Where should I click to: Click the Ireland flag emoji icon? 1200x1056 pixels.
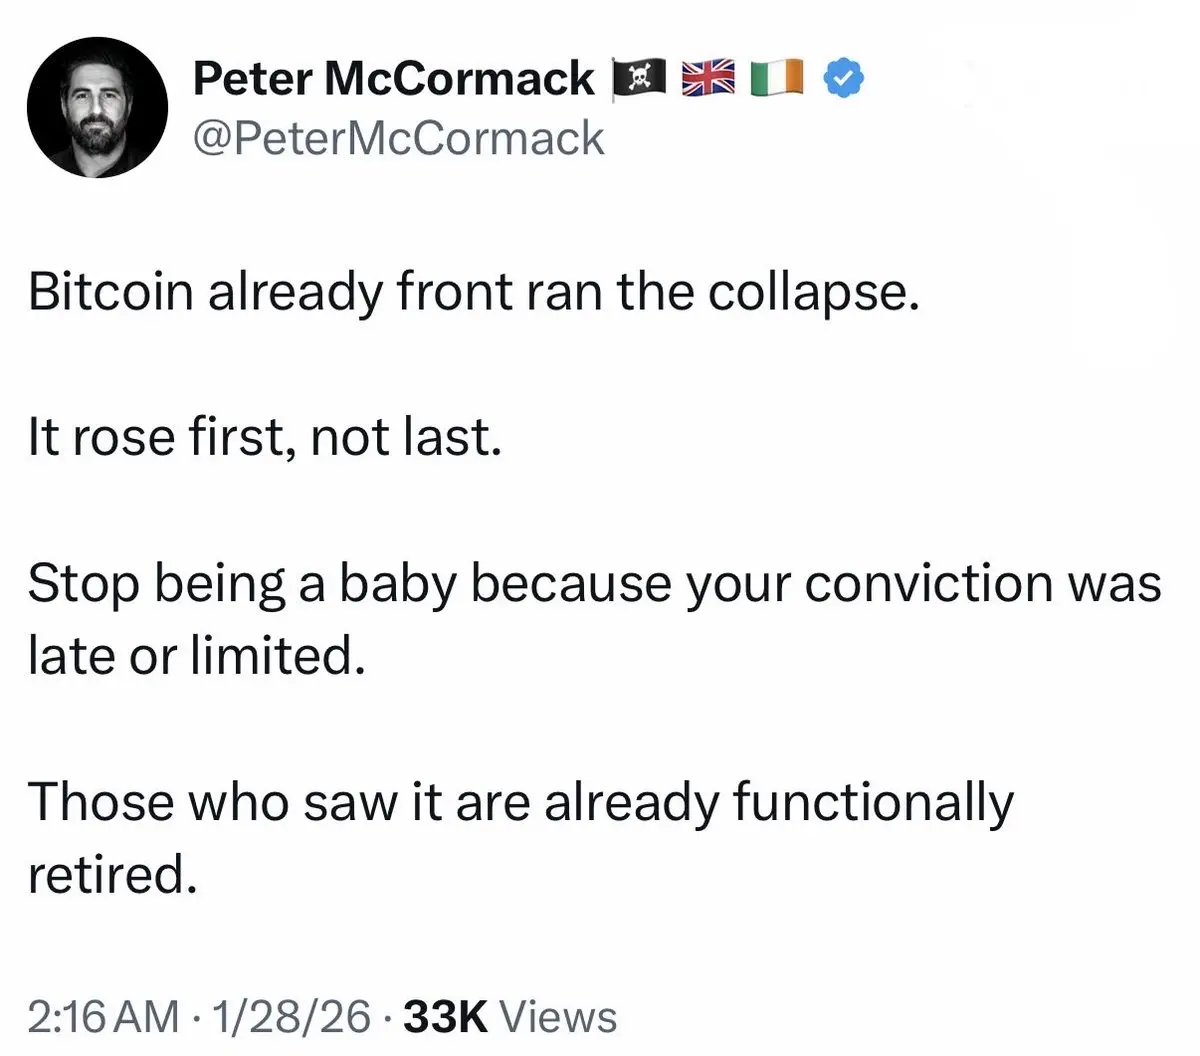point(776,79)
